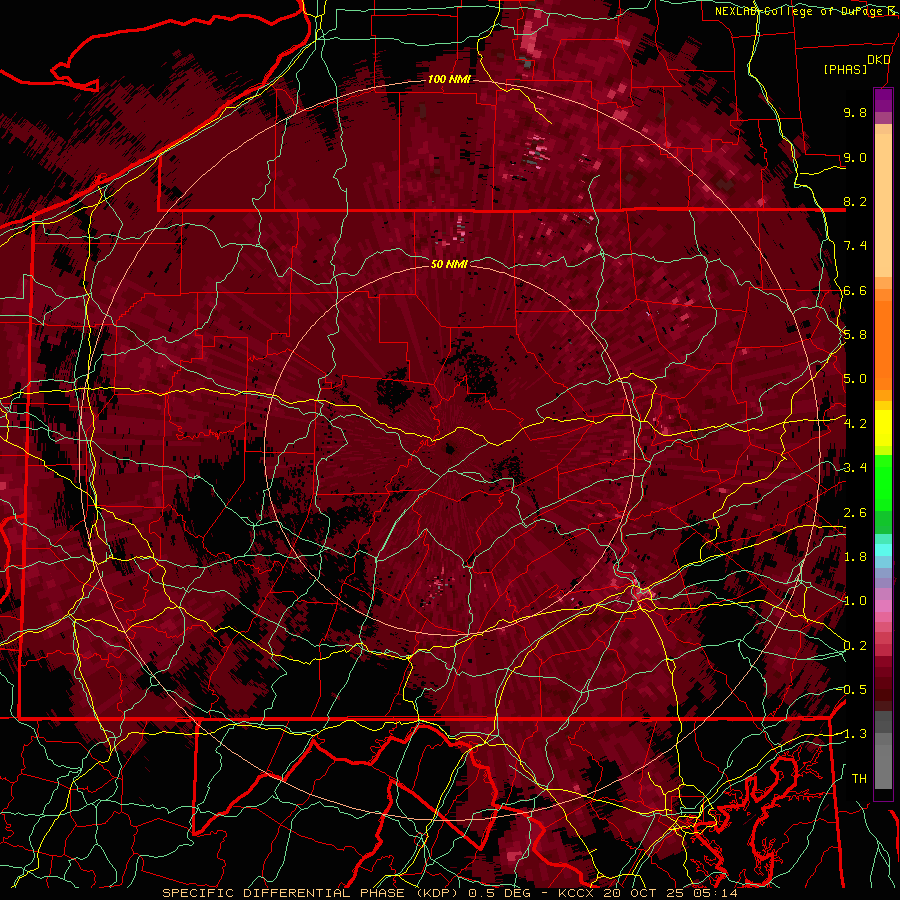Click the 0.2 value on color scale

[x=855, y=646]
